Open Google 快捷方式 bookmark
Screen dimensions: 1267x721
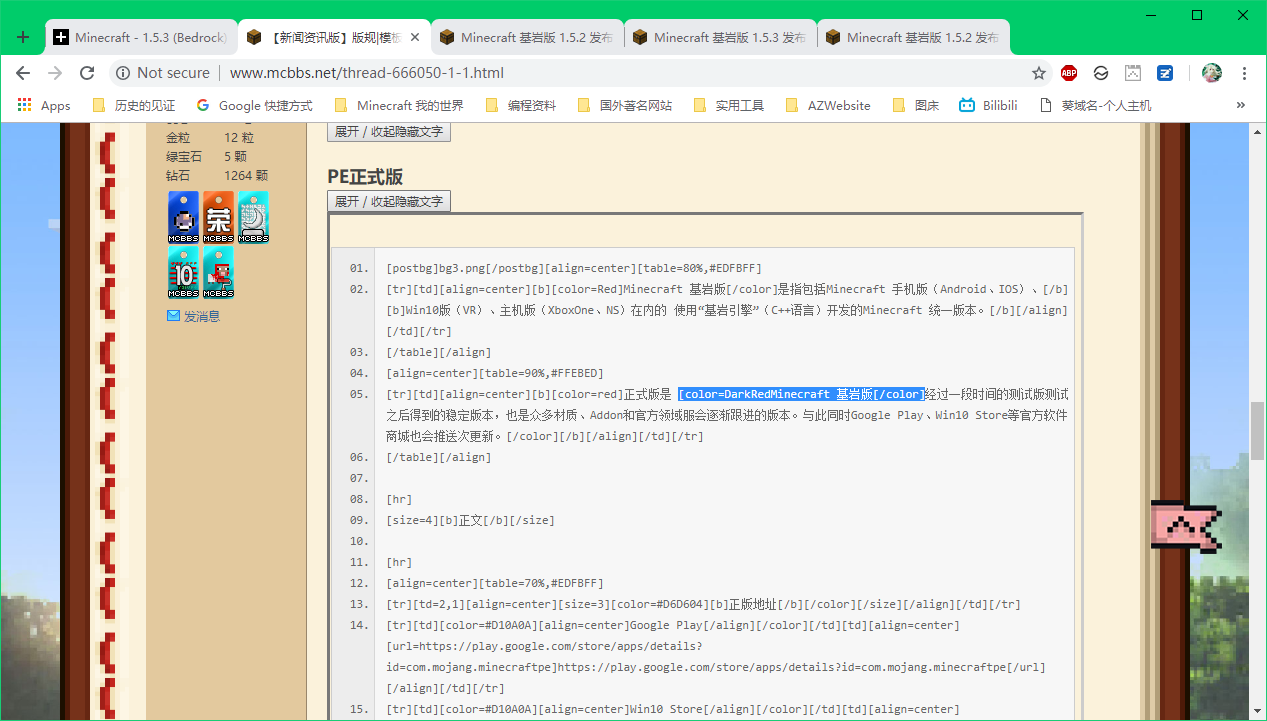(x=254, y=105)
